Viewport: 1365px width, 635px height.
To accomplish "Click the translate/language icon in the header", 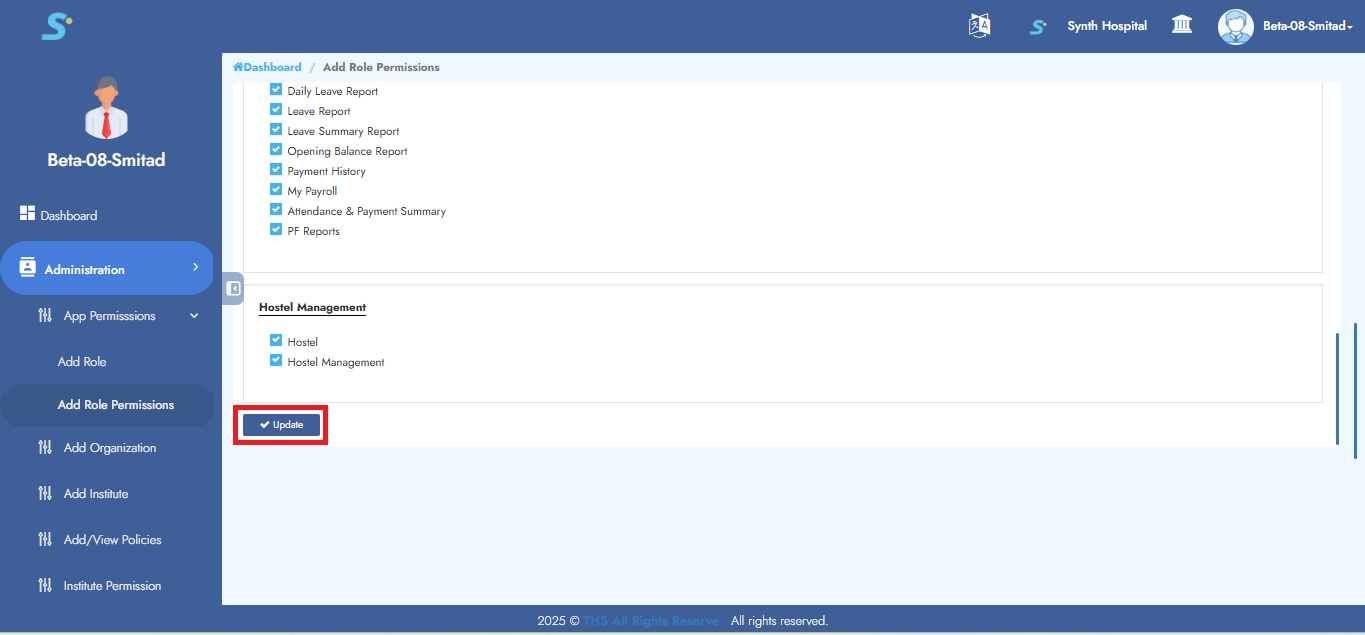I will tap(979, 25).
